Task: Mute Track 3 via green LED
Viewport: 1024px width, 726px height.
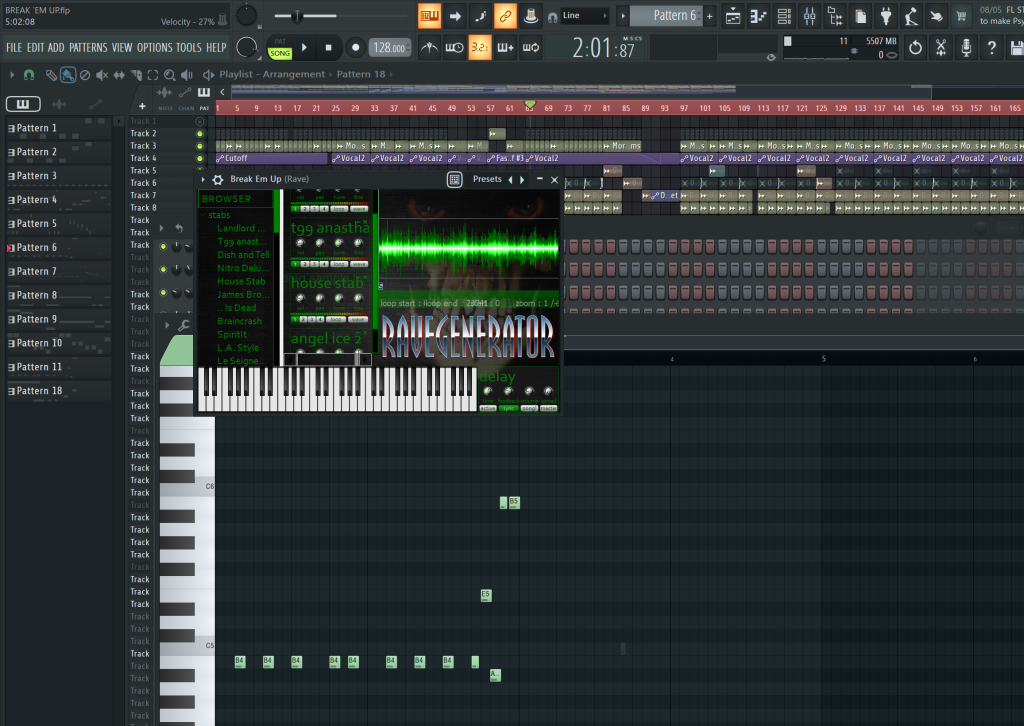Action: [200, 146]
